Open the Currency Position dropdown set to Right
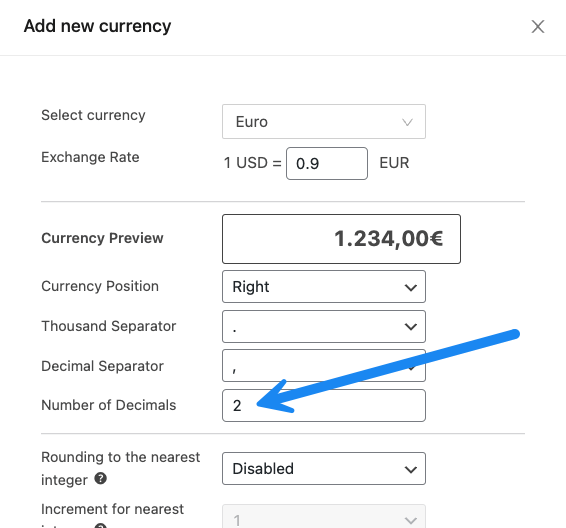This screenshot has height=528, width=566. pos(324,287)
